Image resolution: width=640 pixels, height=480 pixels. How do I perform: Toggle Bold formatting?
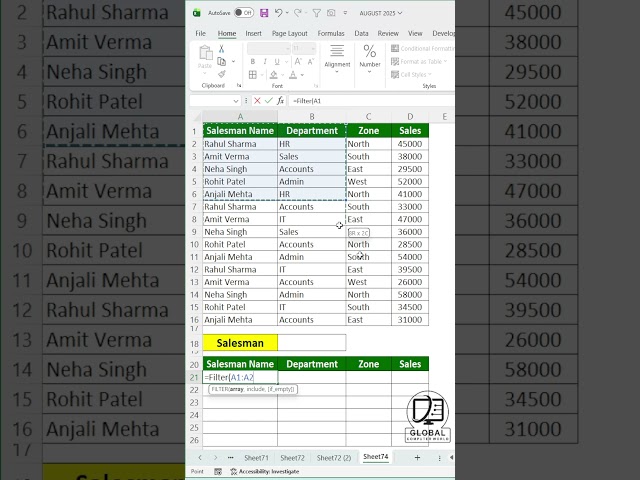click(x=253, y=62)
